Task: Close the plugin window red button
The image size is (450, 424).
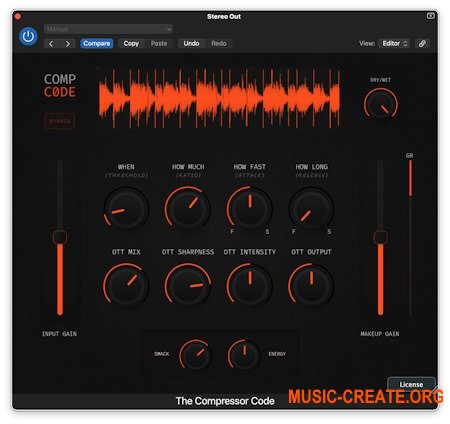Action: click(x=18, y=16)
